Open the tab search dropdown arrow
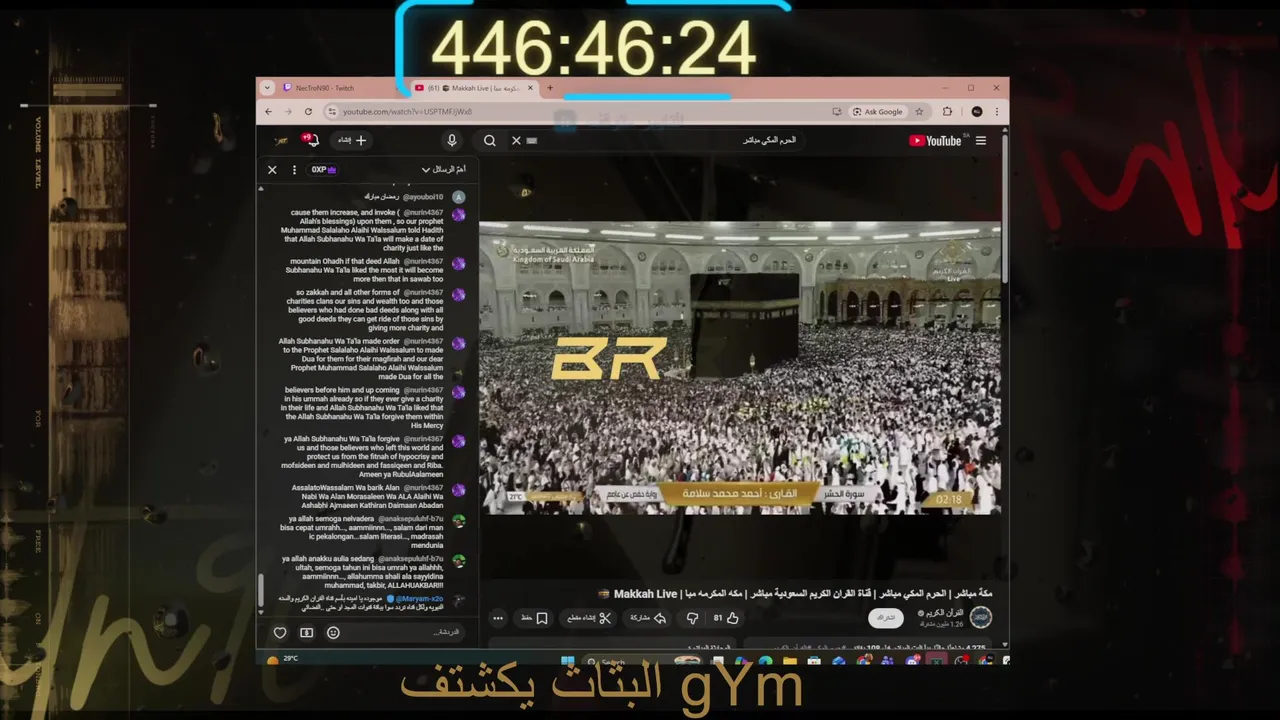 pyautogui.click(x=267, y=88)
